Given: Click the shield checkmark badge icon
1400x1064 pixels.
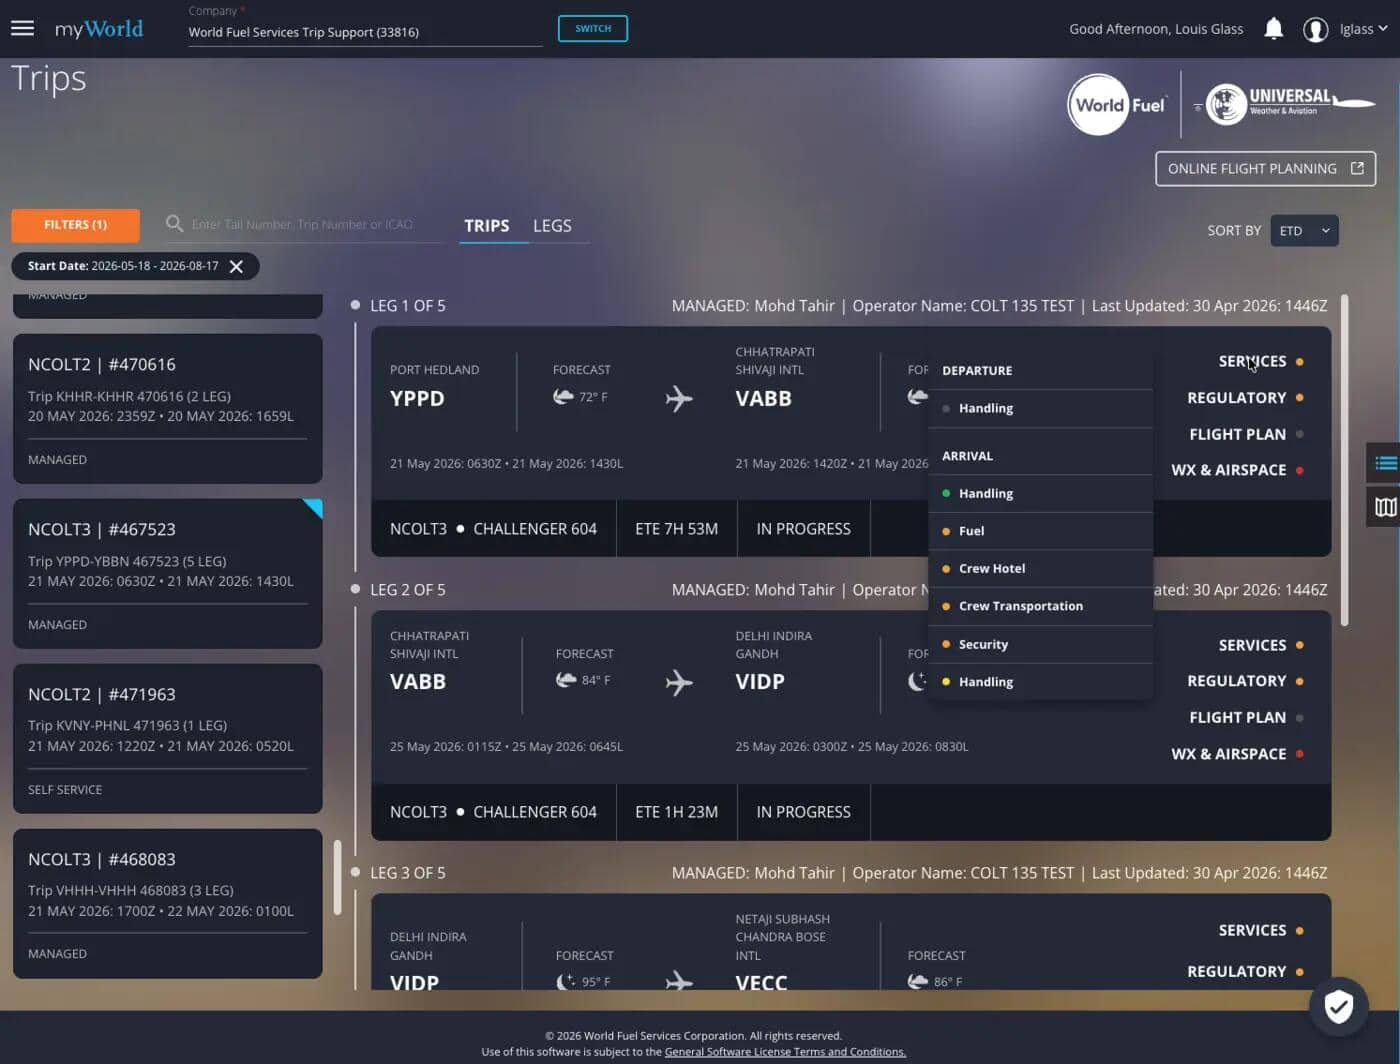Looking at the screenshot, I should (x=1338, y=1006).
